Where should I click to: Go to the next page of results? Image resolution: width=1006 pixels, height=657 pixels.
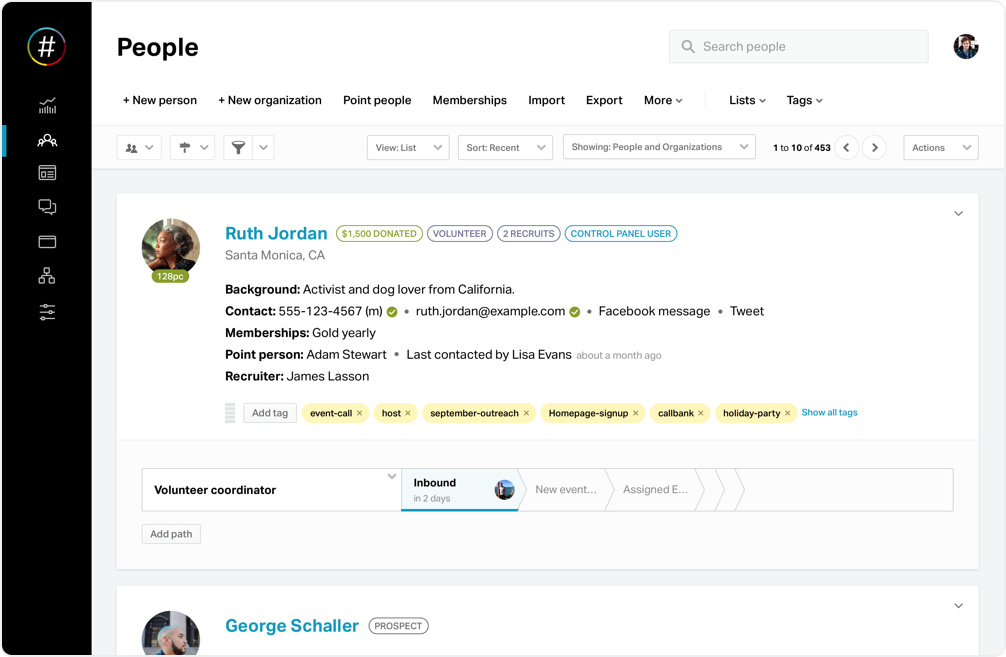[x=874, y=148]
